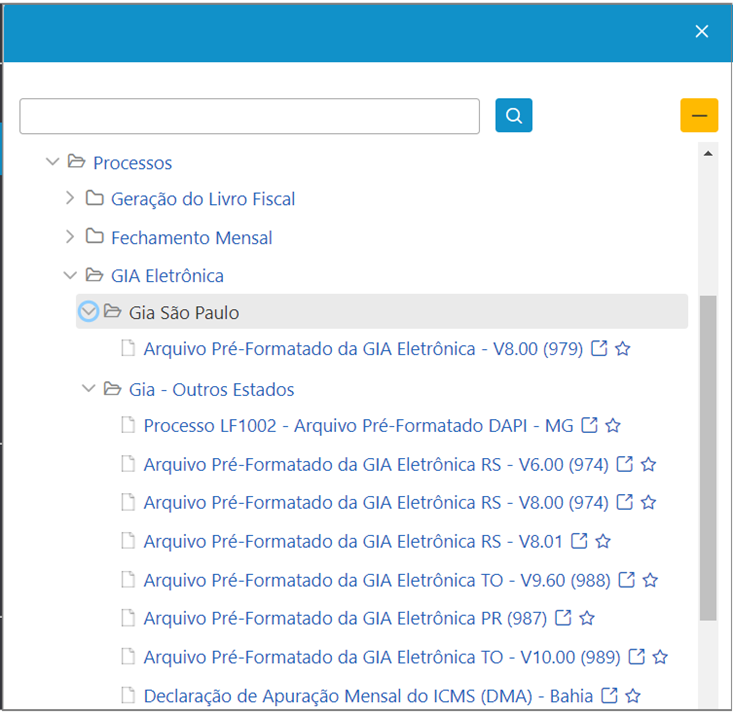This screenshot has width=733, height=713.
Task: Favorite the RS - V8.01 star
Action: (603, 541)
